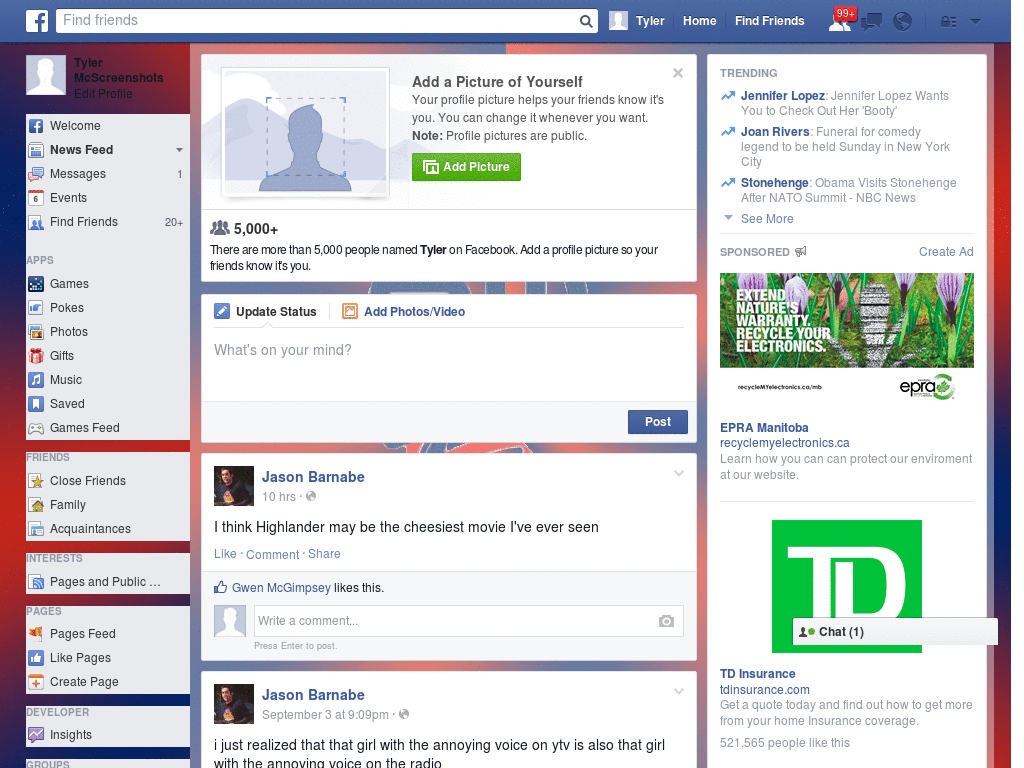Open options chevron on Highlander post
This screenshot has height=768, width=1024.
coord(679,473)
